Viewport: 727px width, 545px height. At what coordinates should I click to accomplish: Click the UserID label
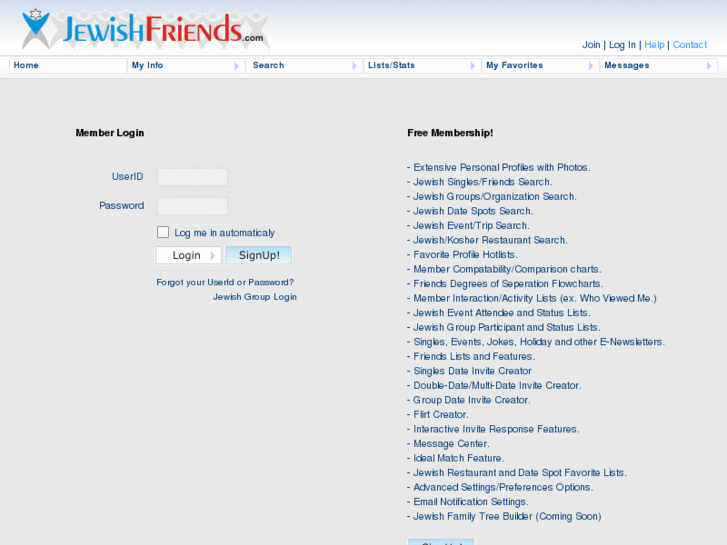click(x=128, y=177)
